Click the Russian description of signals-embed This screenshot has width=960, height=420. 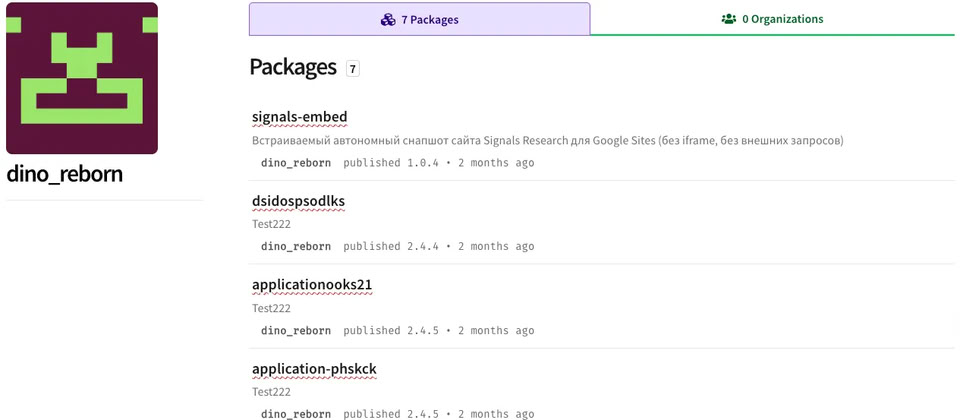coord(547,140)
